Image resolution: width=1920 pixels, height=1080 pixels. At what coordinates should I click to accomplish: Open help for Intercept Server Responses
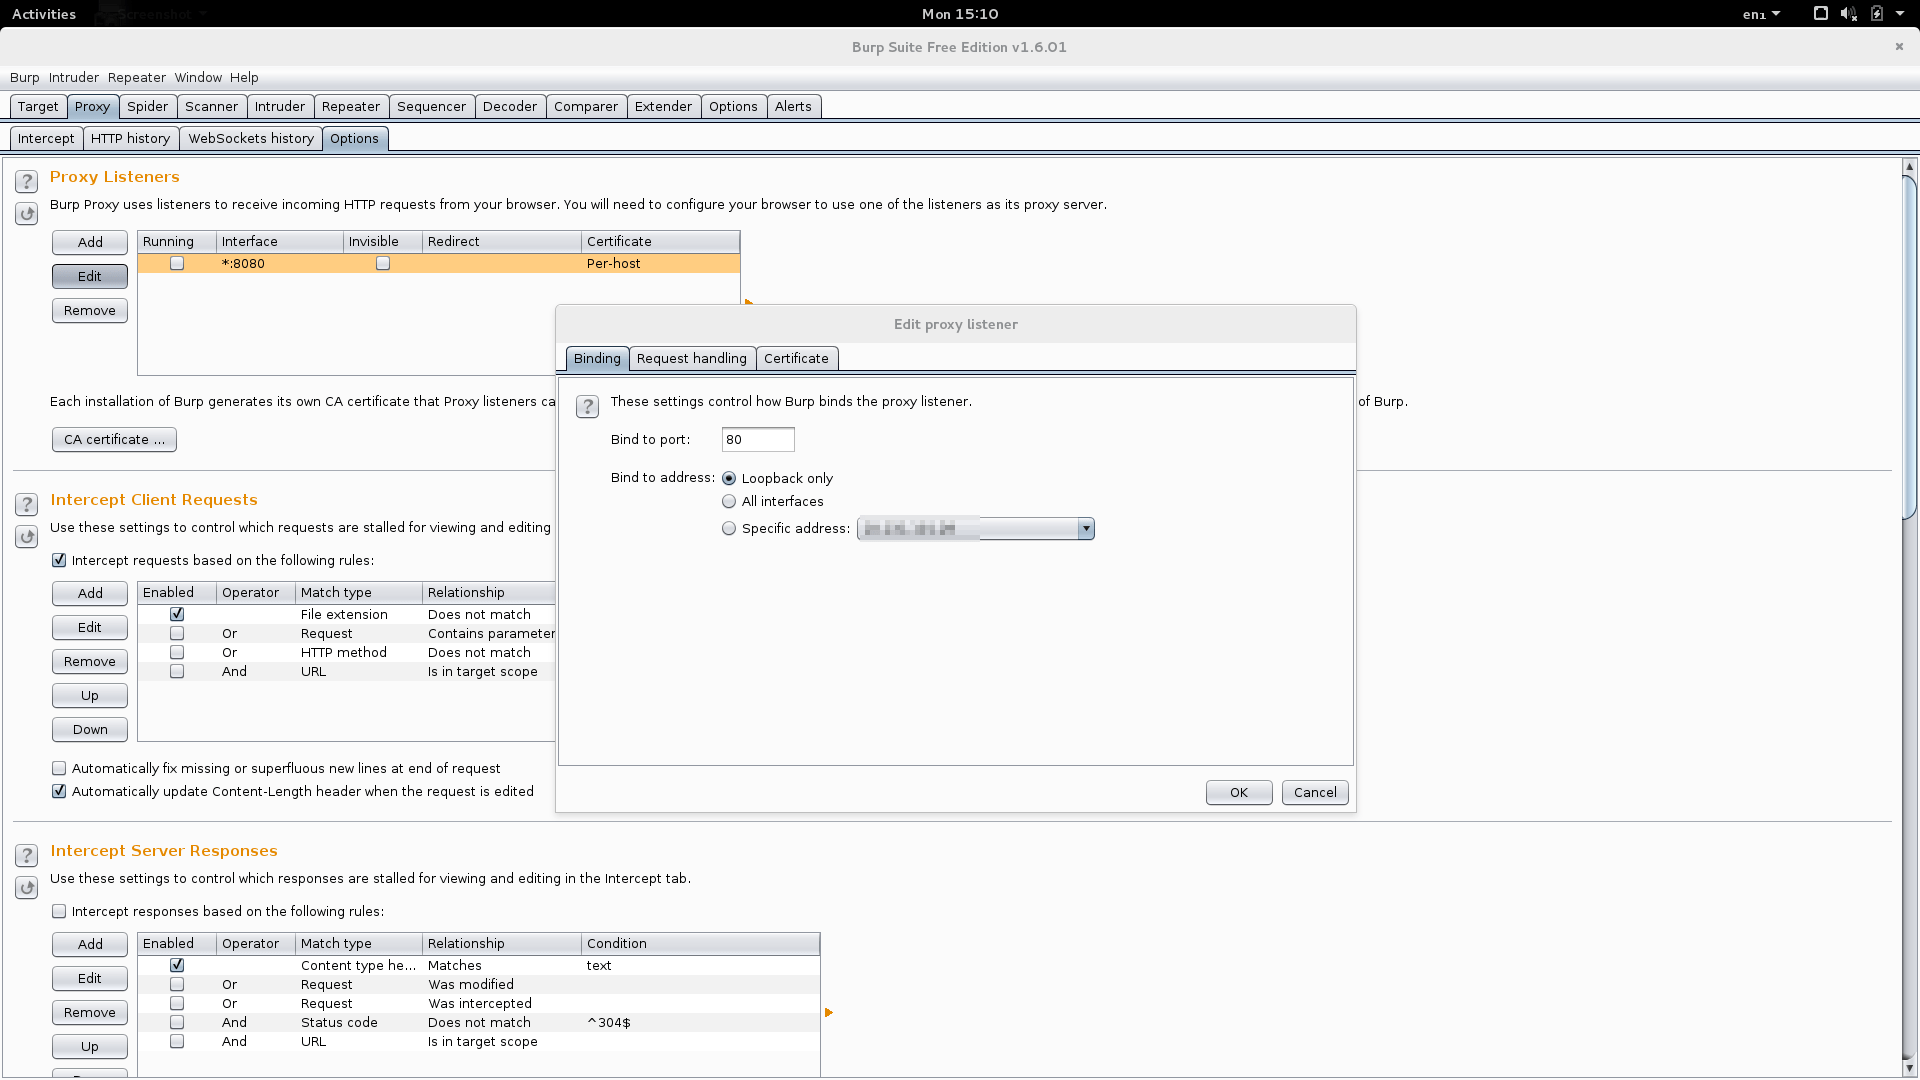[26, 855]
